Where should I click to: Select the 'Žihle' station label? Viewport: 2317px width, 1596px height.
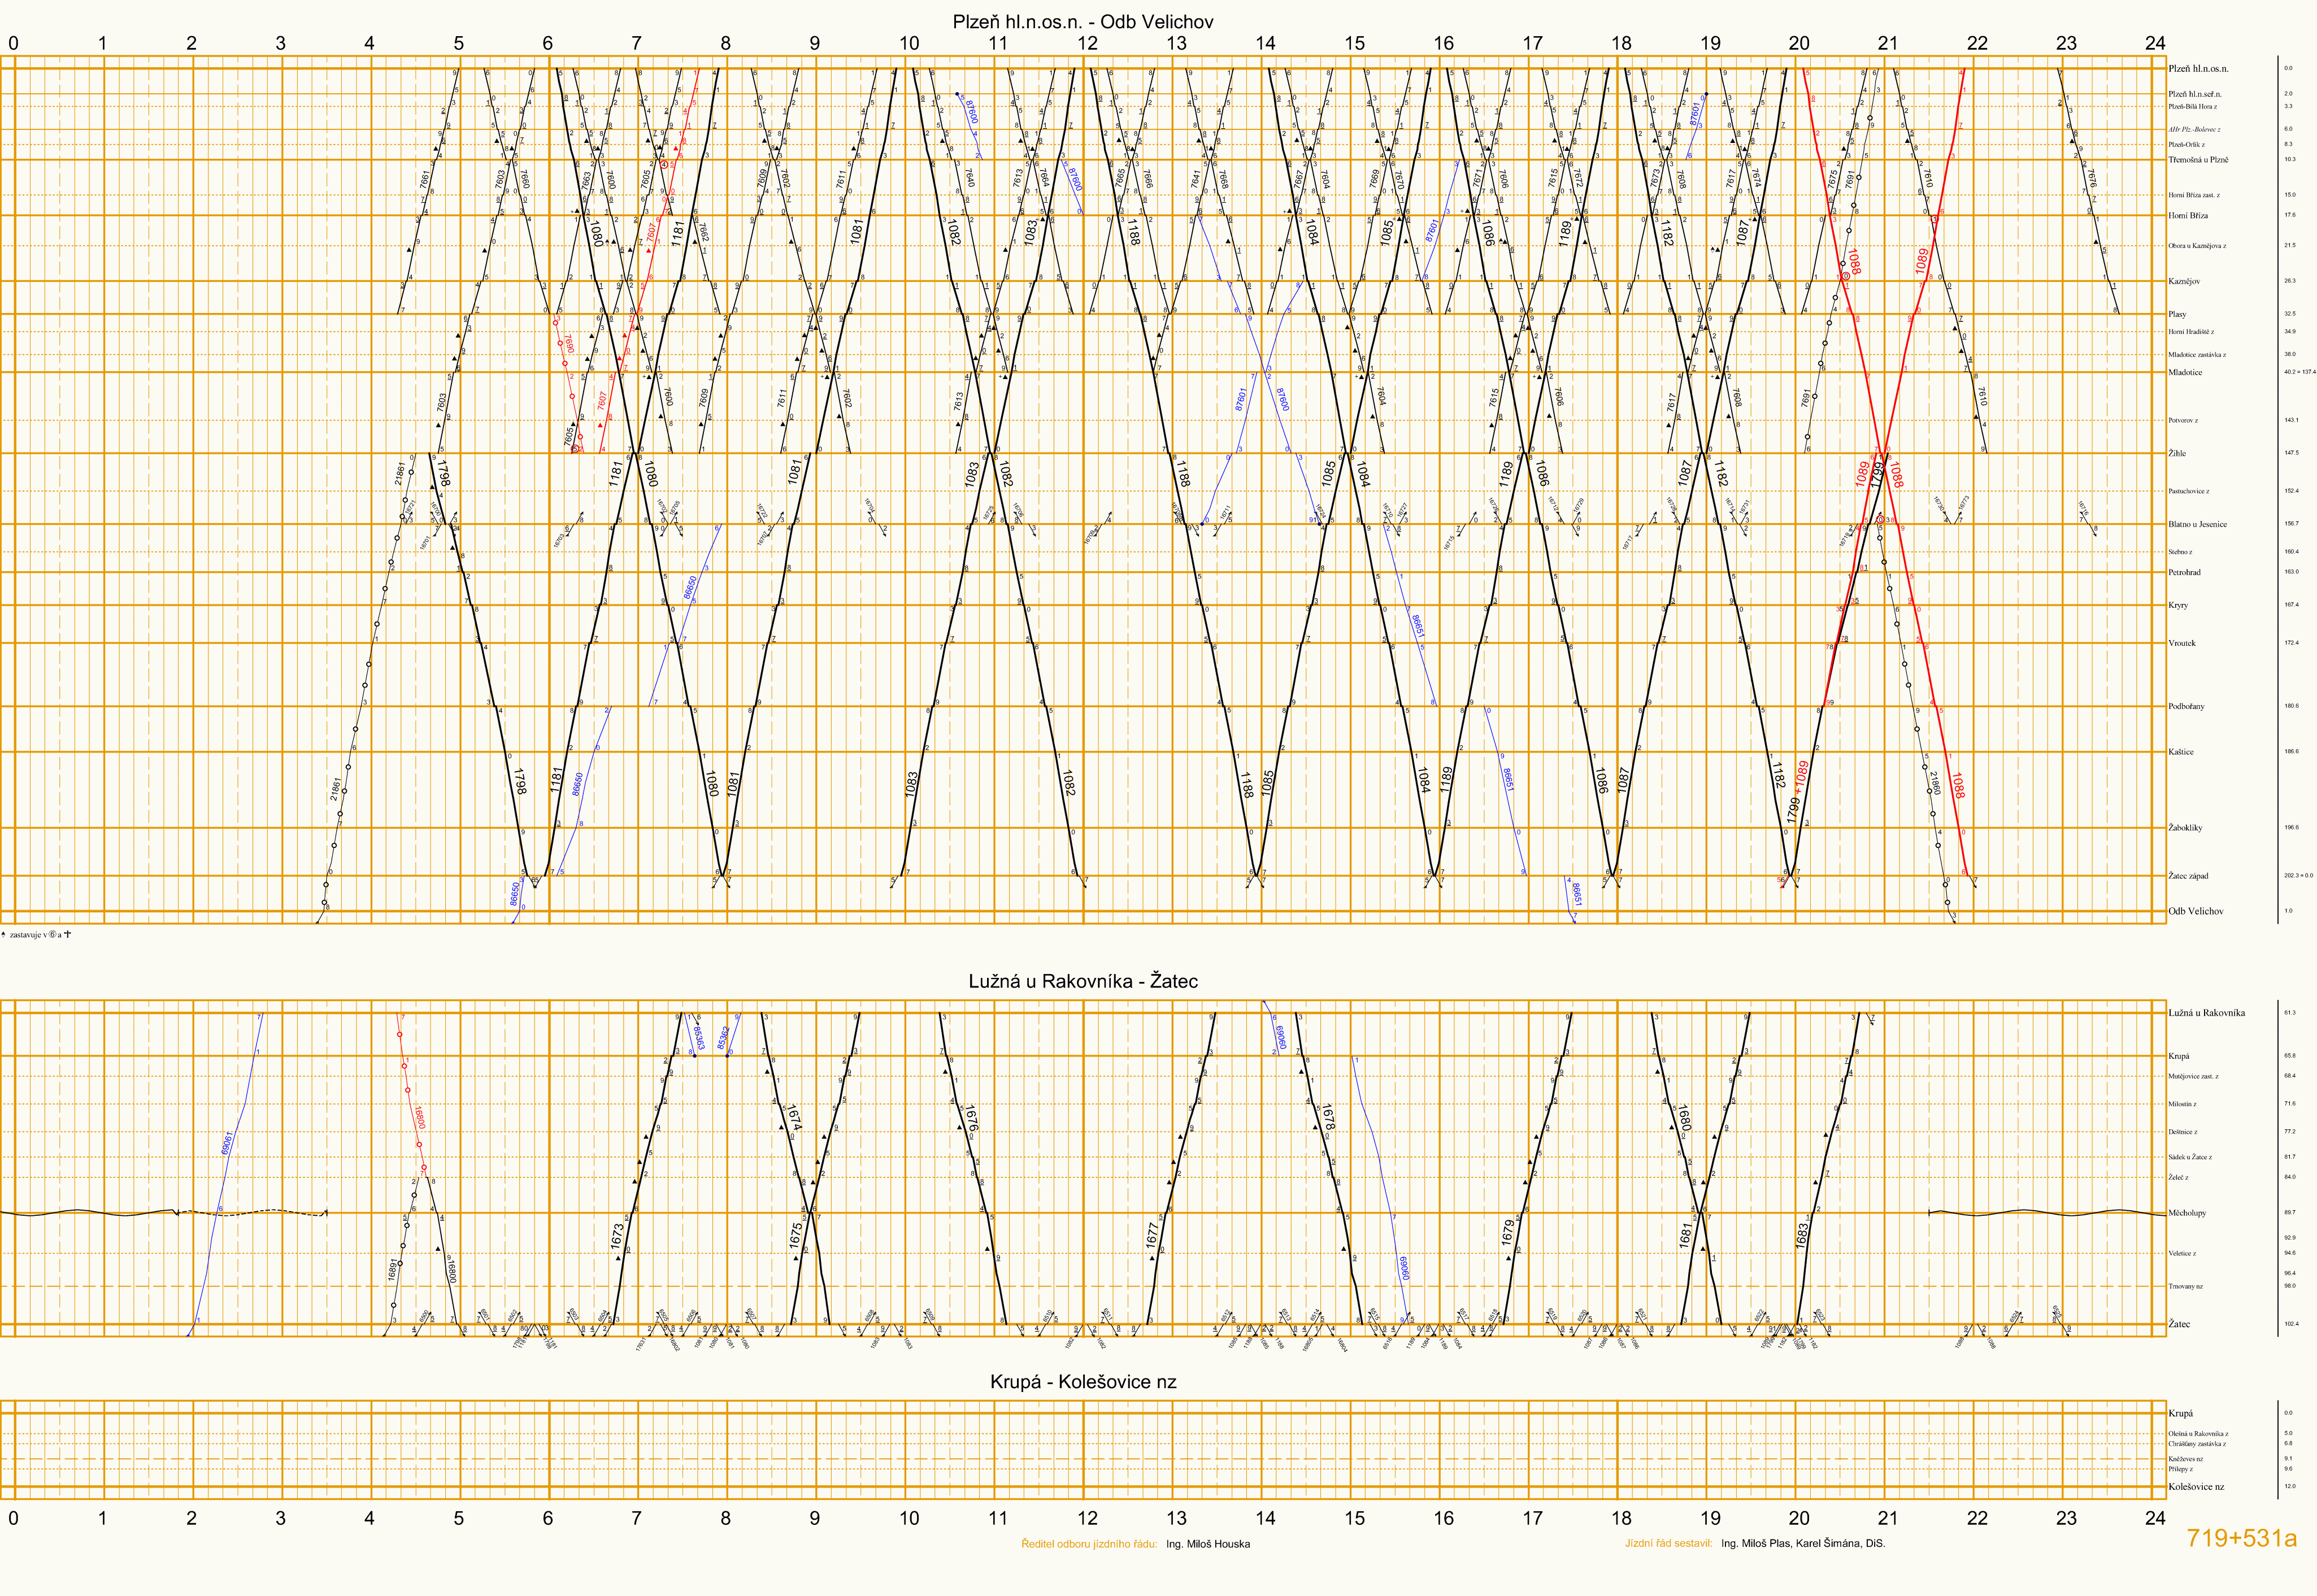pyautogui.click(x=2176, y=453)
